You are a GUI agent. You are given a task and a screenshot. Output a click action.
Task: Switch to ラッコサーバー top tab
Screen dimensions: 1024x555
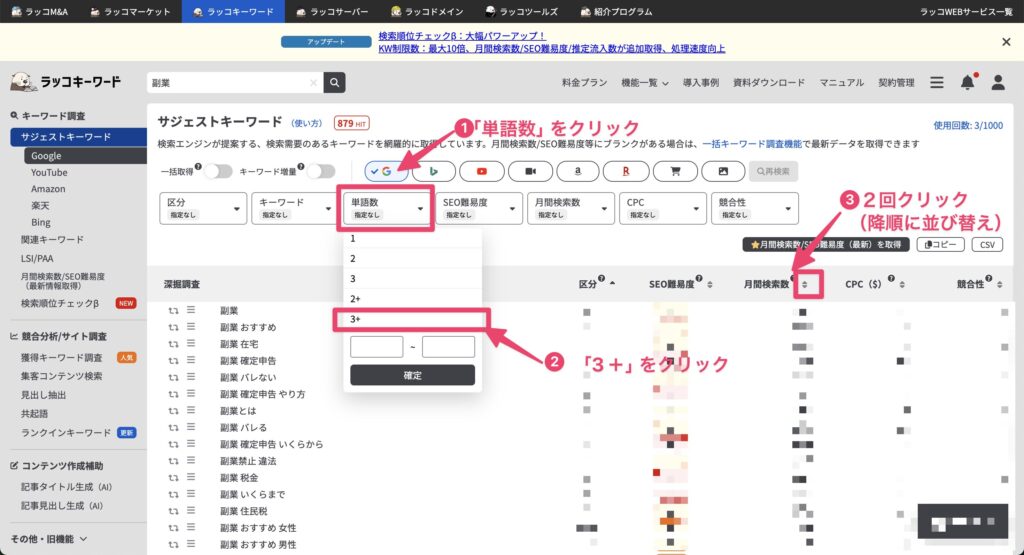[x=332, y=11]
